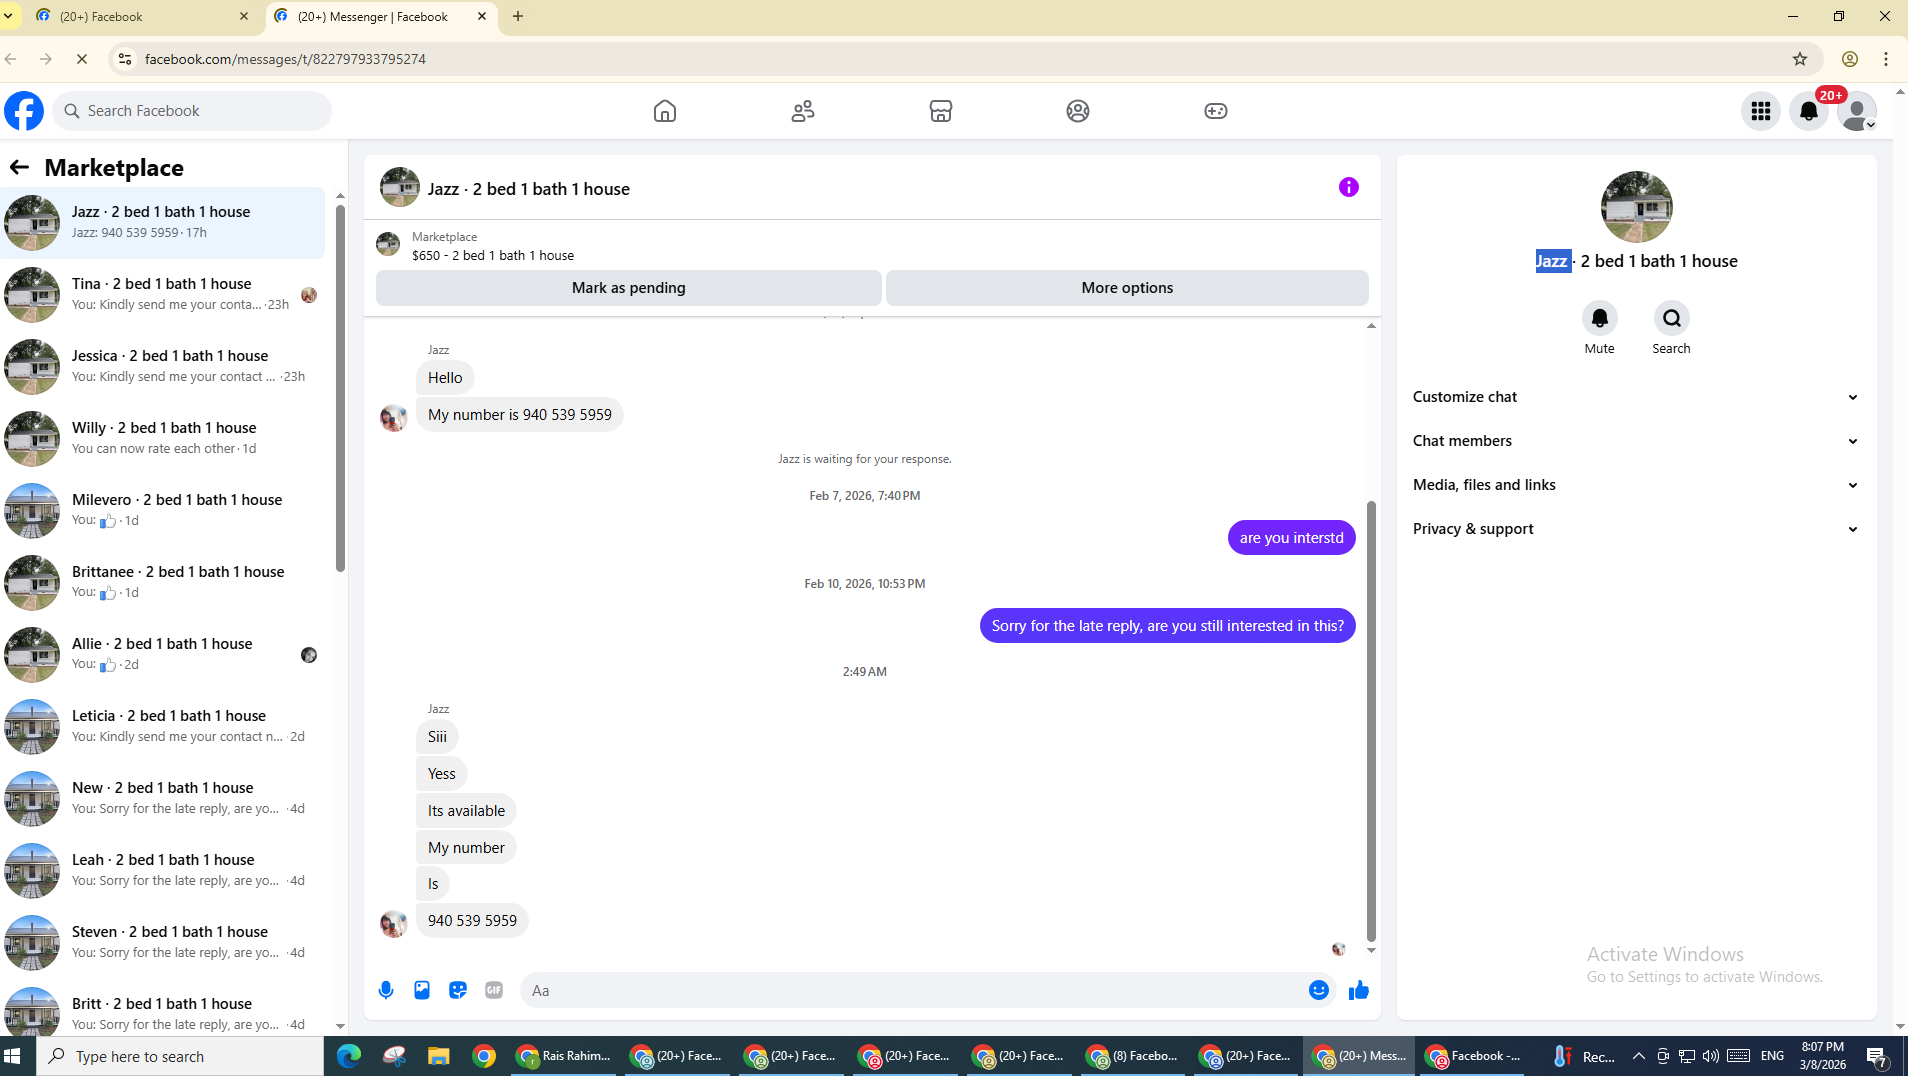Open the notifications bell with 20+ badge
This screenshot has height=1076, width=1908.
pyautogui.click(x=1809, y=111)
